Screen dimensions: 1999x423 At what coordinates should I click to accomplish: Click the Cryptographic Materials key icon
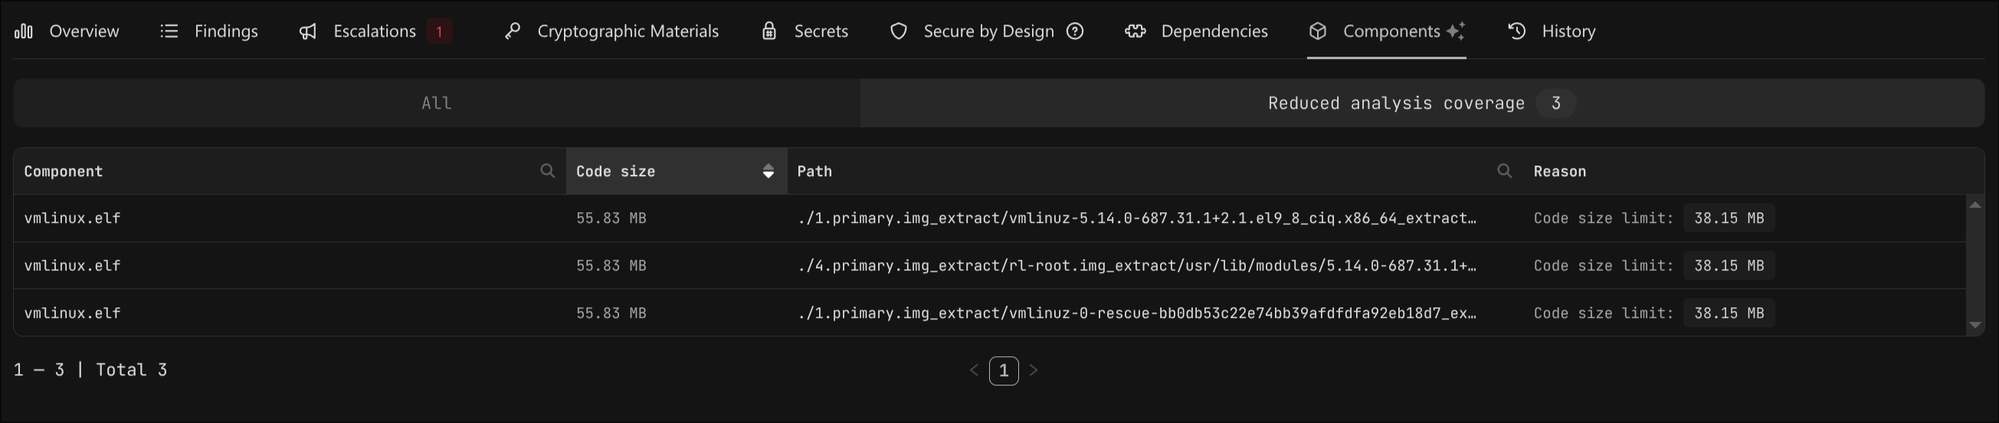pos(512,31)
